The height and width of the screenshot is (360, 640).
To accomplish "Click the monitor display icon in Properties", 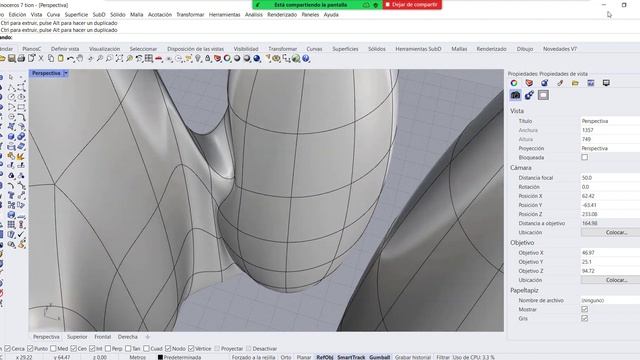I will pos(606,83).
